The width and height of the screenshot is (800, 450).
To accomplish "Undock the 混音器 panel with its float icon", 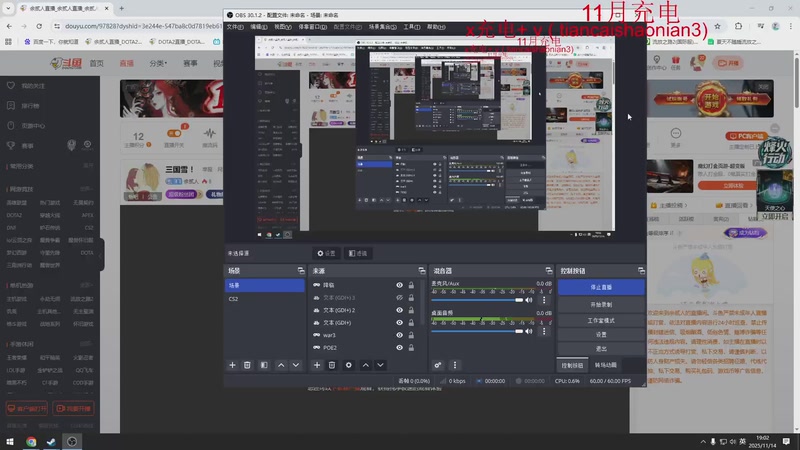I will (549, 270).
